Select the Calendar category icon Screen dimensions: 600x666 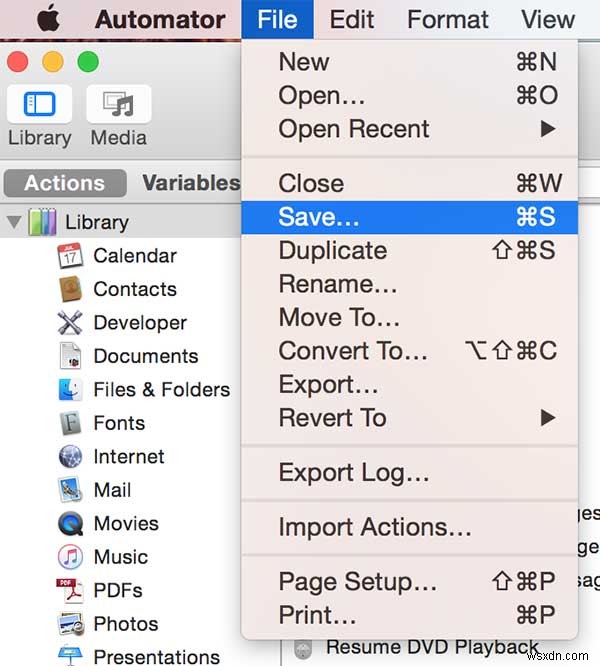pyautogui.click(x=70, y=255)
